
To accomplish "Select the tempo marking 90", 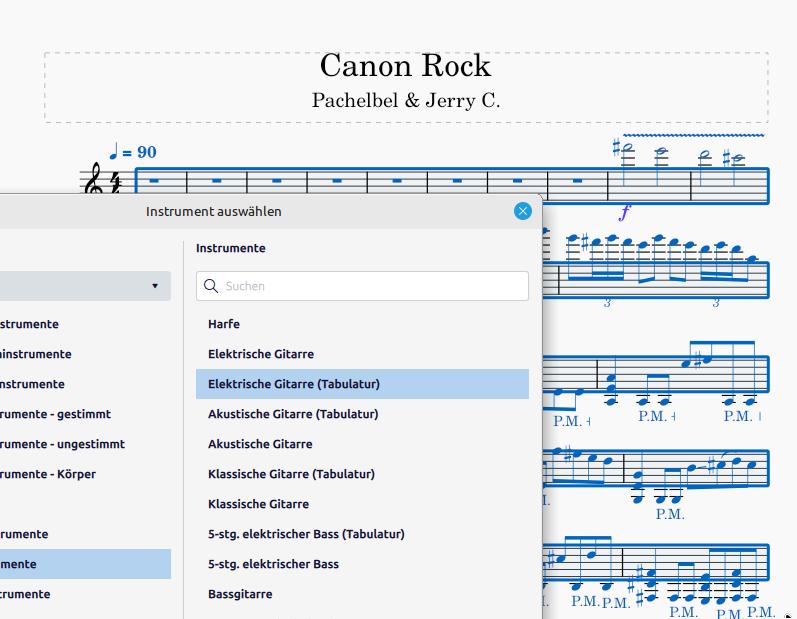I will pyautogui.click(x=133, y=151).
